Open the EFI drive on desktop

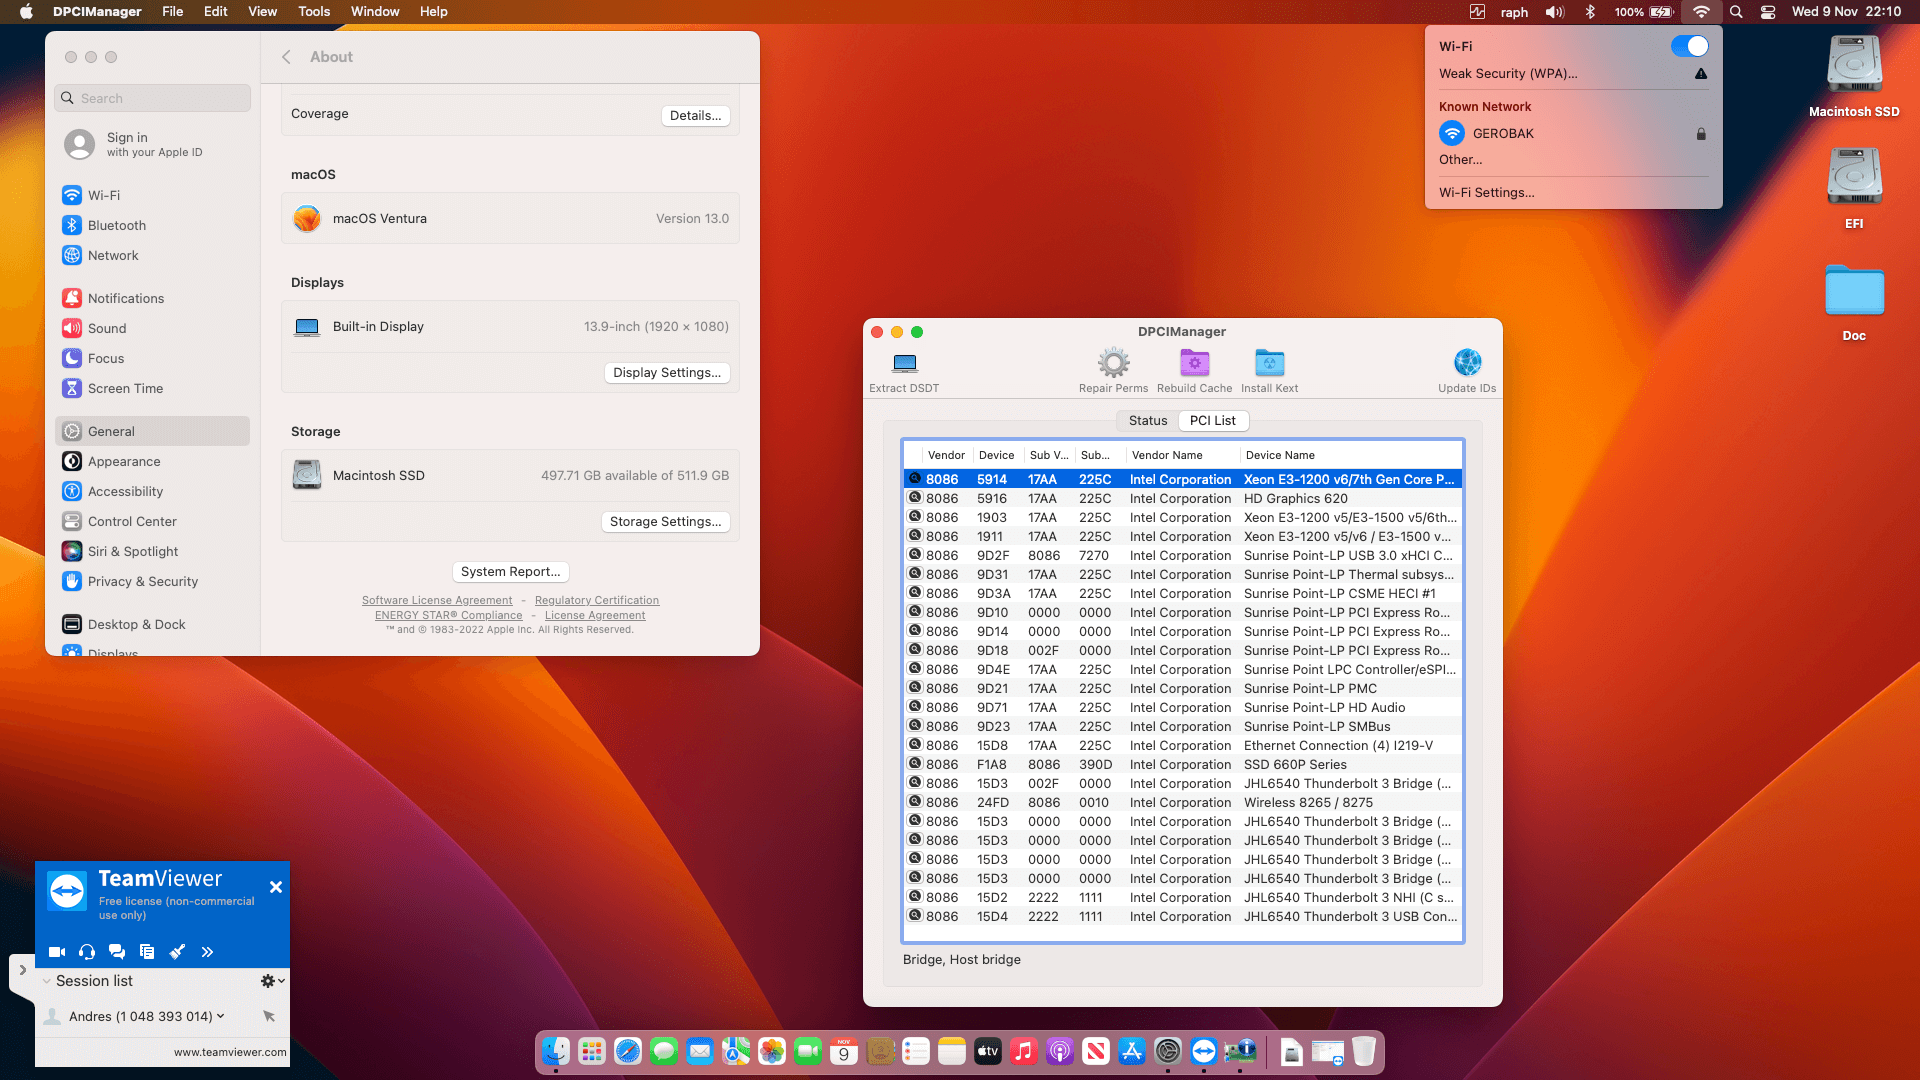coord(1854,188)
